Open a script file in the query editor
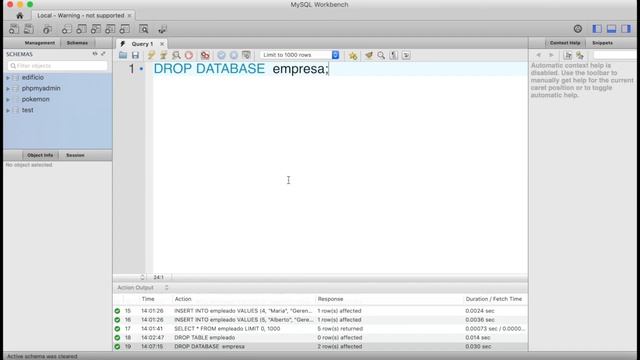 pyautogui.click(x=123, y=55)
